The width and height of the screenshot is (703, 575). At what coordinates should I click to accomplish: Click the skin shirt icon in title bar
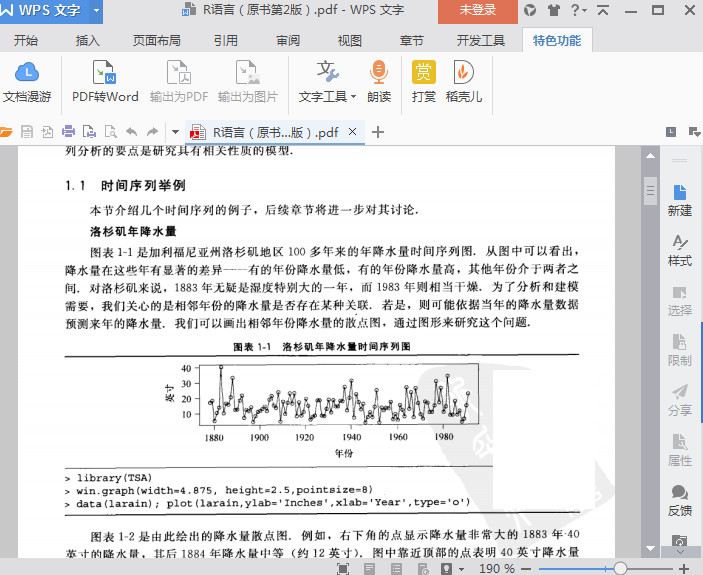coord(554,10)
